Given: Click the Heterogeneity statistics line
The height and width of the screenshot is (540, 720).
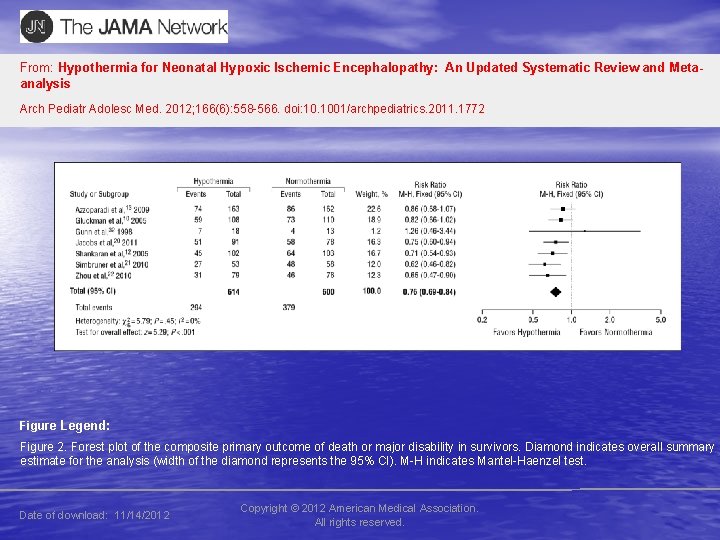Looking at the screenshot, I should [138, 321].
